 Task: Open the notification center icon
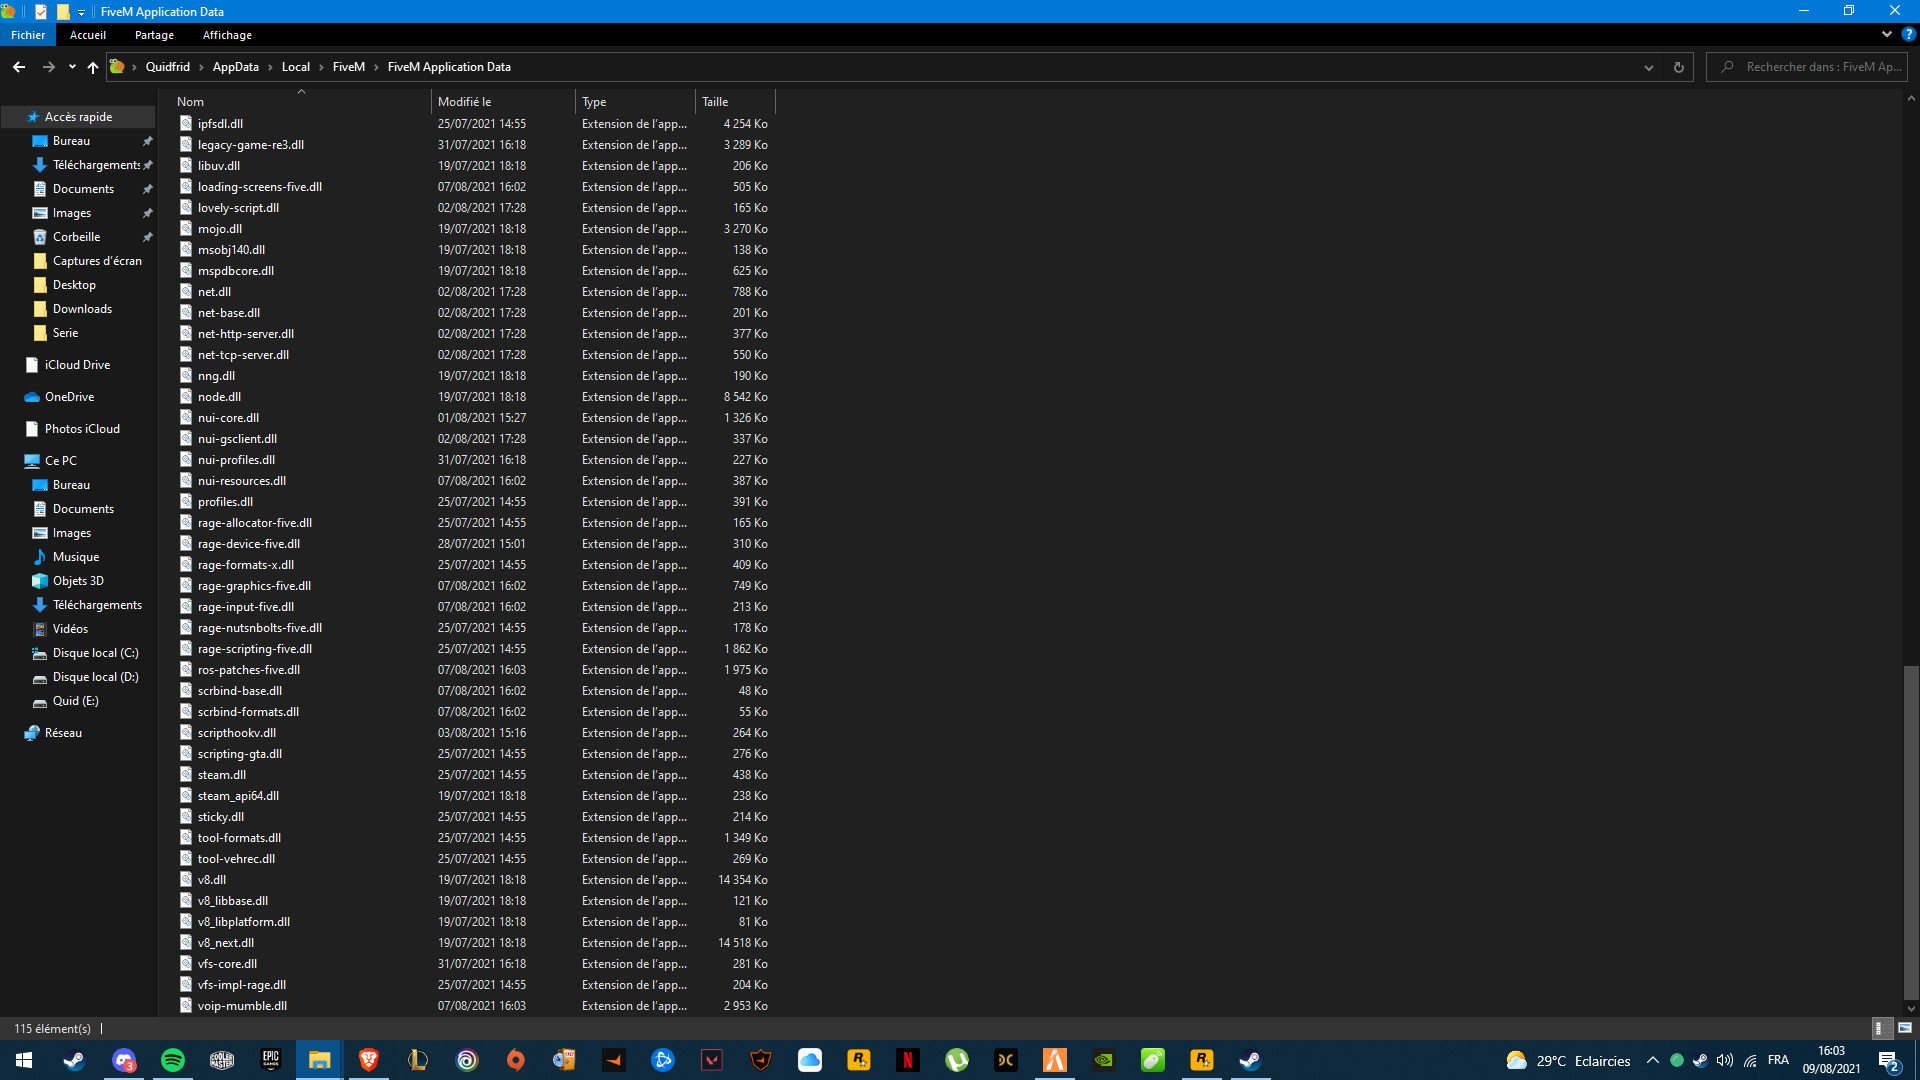pos(1889,1060)
